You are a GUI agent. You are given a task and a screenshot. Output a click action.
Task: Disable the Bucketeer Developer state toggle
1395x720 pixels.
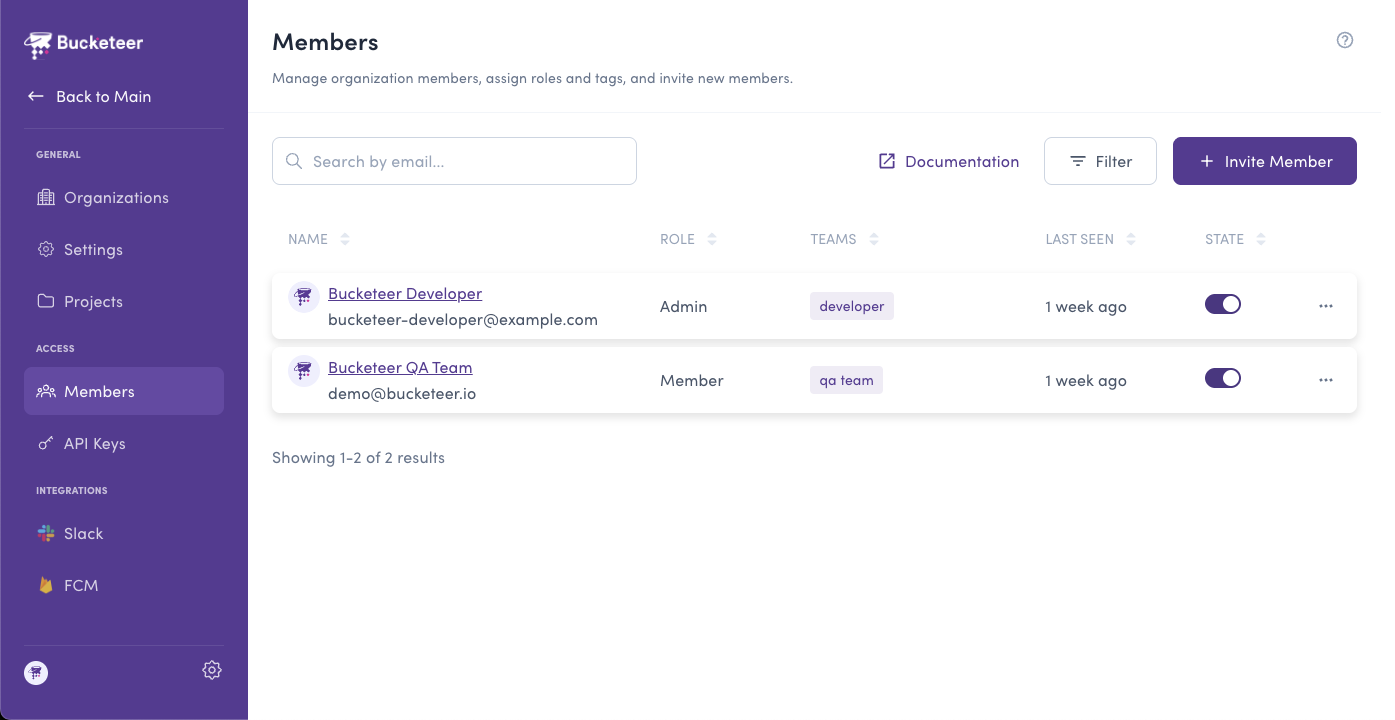pyautogui.click(x=1222, y=304)
